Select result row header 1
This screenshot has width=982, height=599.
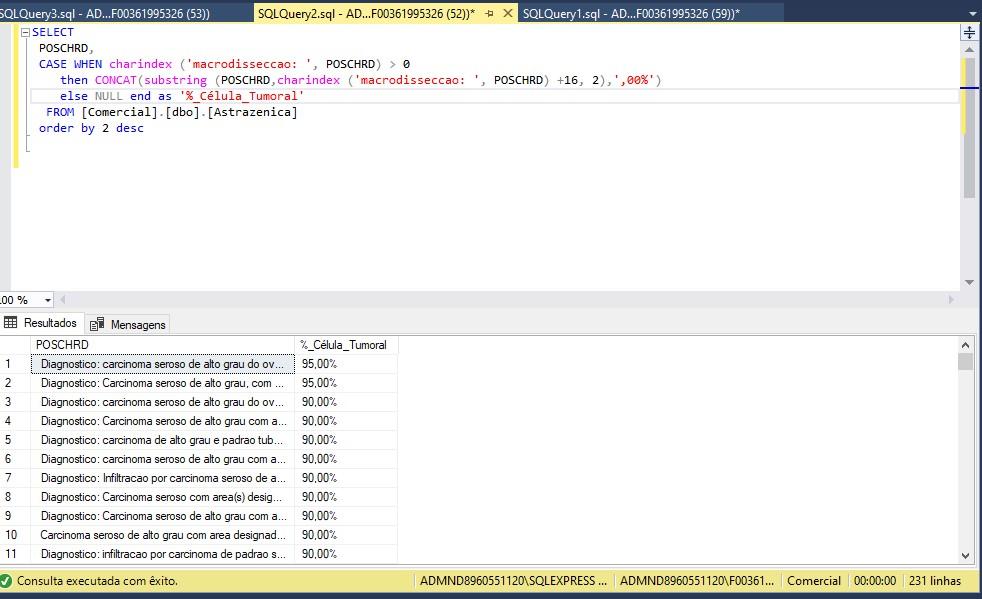[x=15, y=364]
